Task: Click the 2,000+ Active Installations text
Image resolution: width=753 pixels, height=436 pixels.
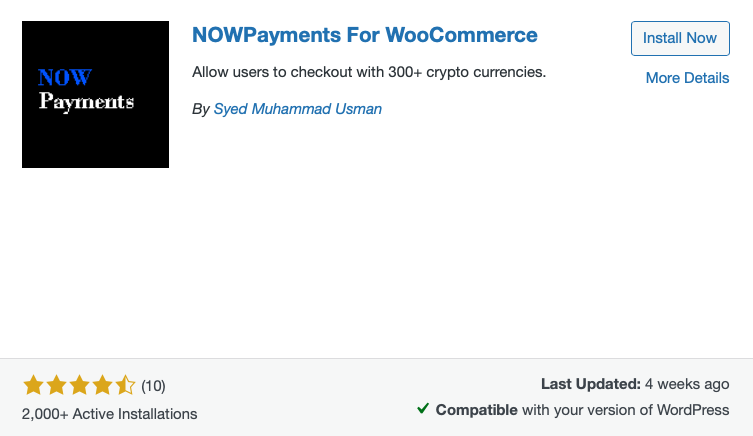Action: click(x=110, y=413)
